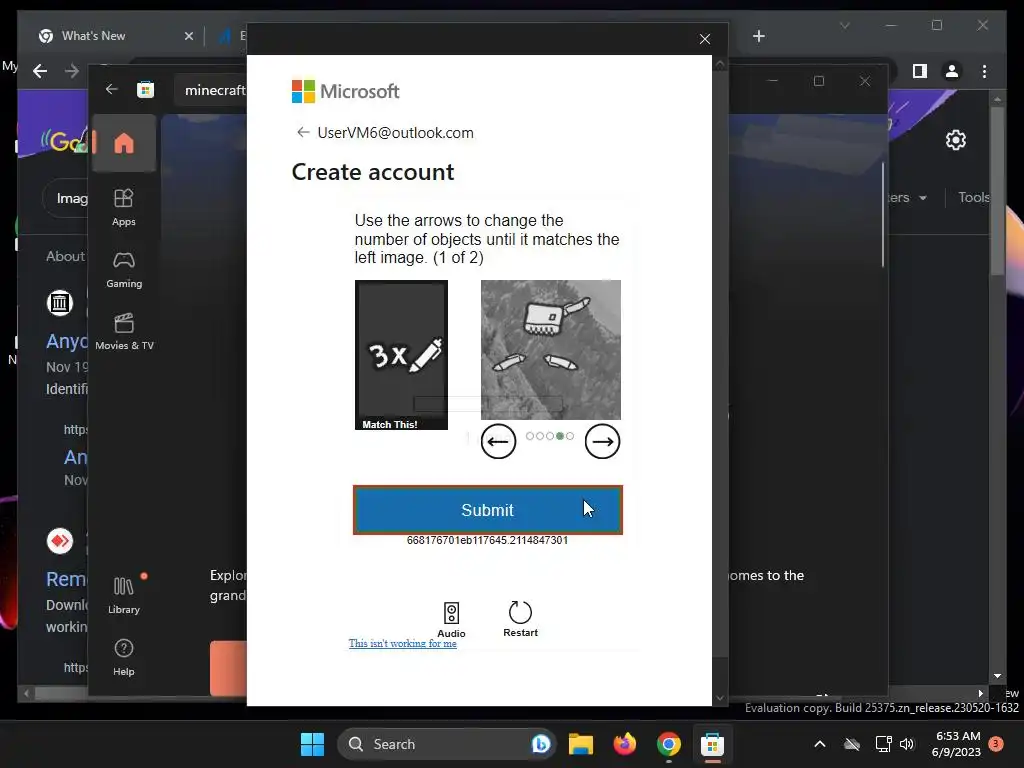Open Gaming in Microsoft Store sidebar

click(x=124, y=269)
